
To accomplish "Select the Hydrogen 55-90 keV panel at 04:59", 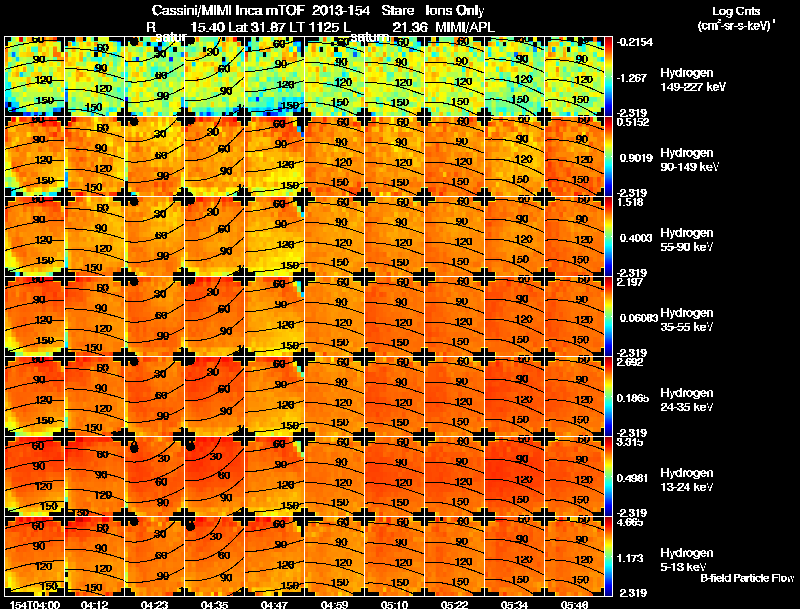I will [x=334, y=236].
